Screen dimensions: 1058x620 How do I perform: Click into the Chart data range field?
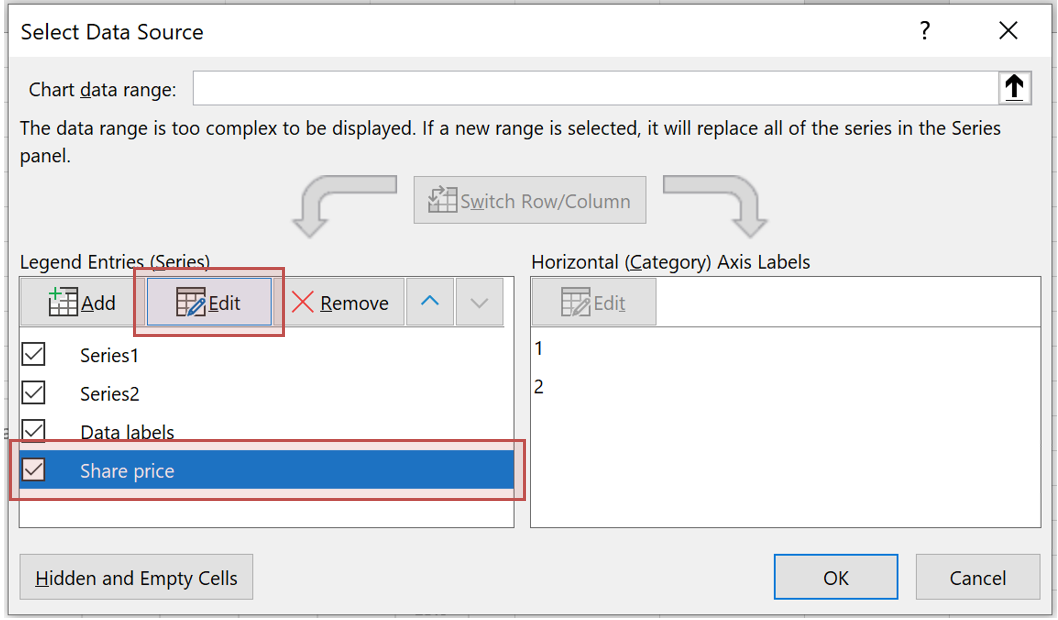[594, 89]
